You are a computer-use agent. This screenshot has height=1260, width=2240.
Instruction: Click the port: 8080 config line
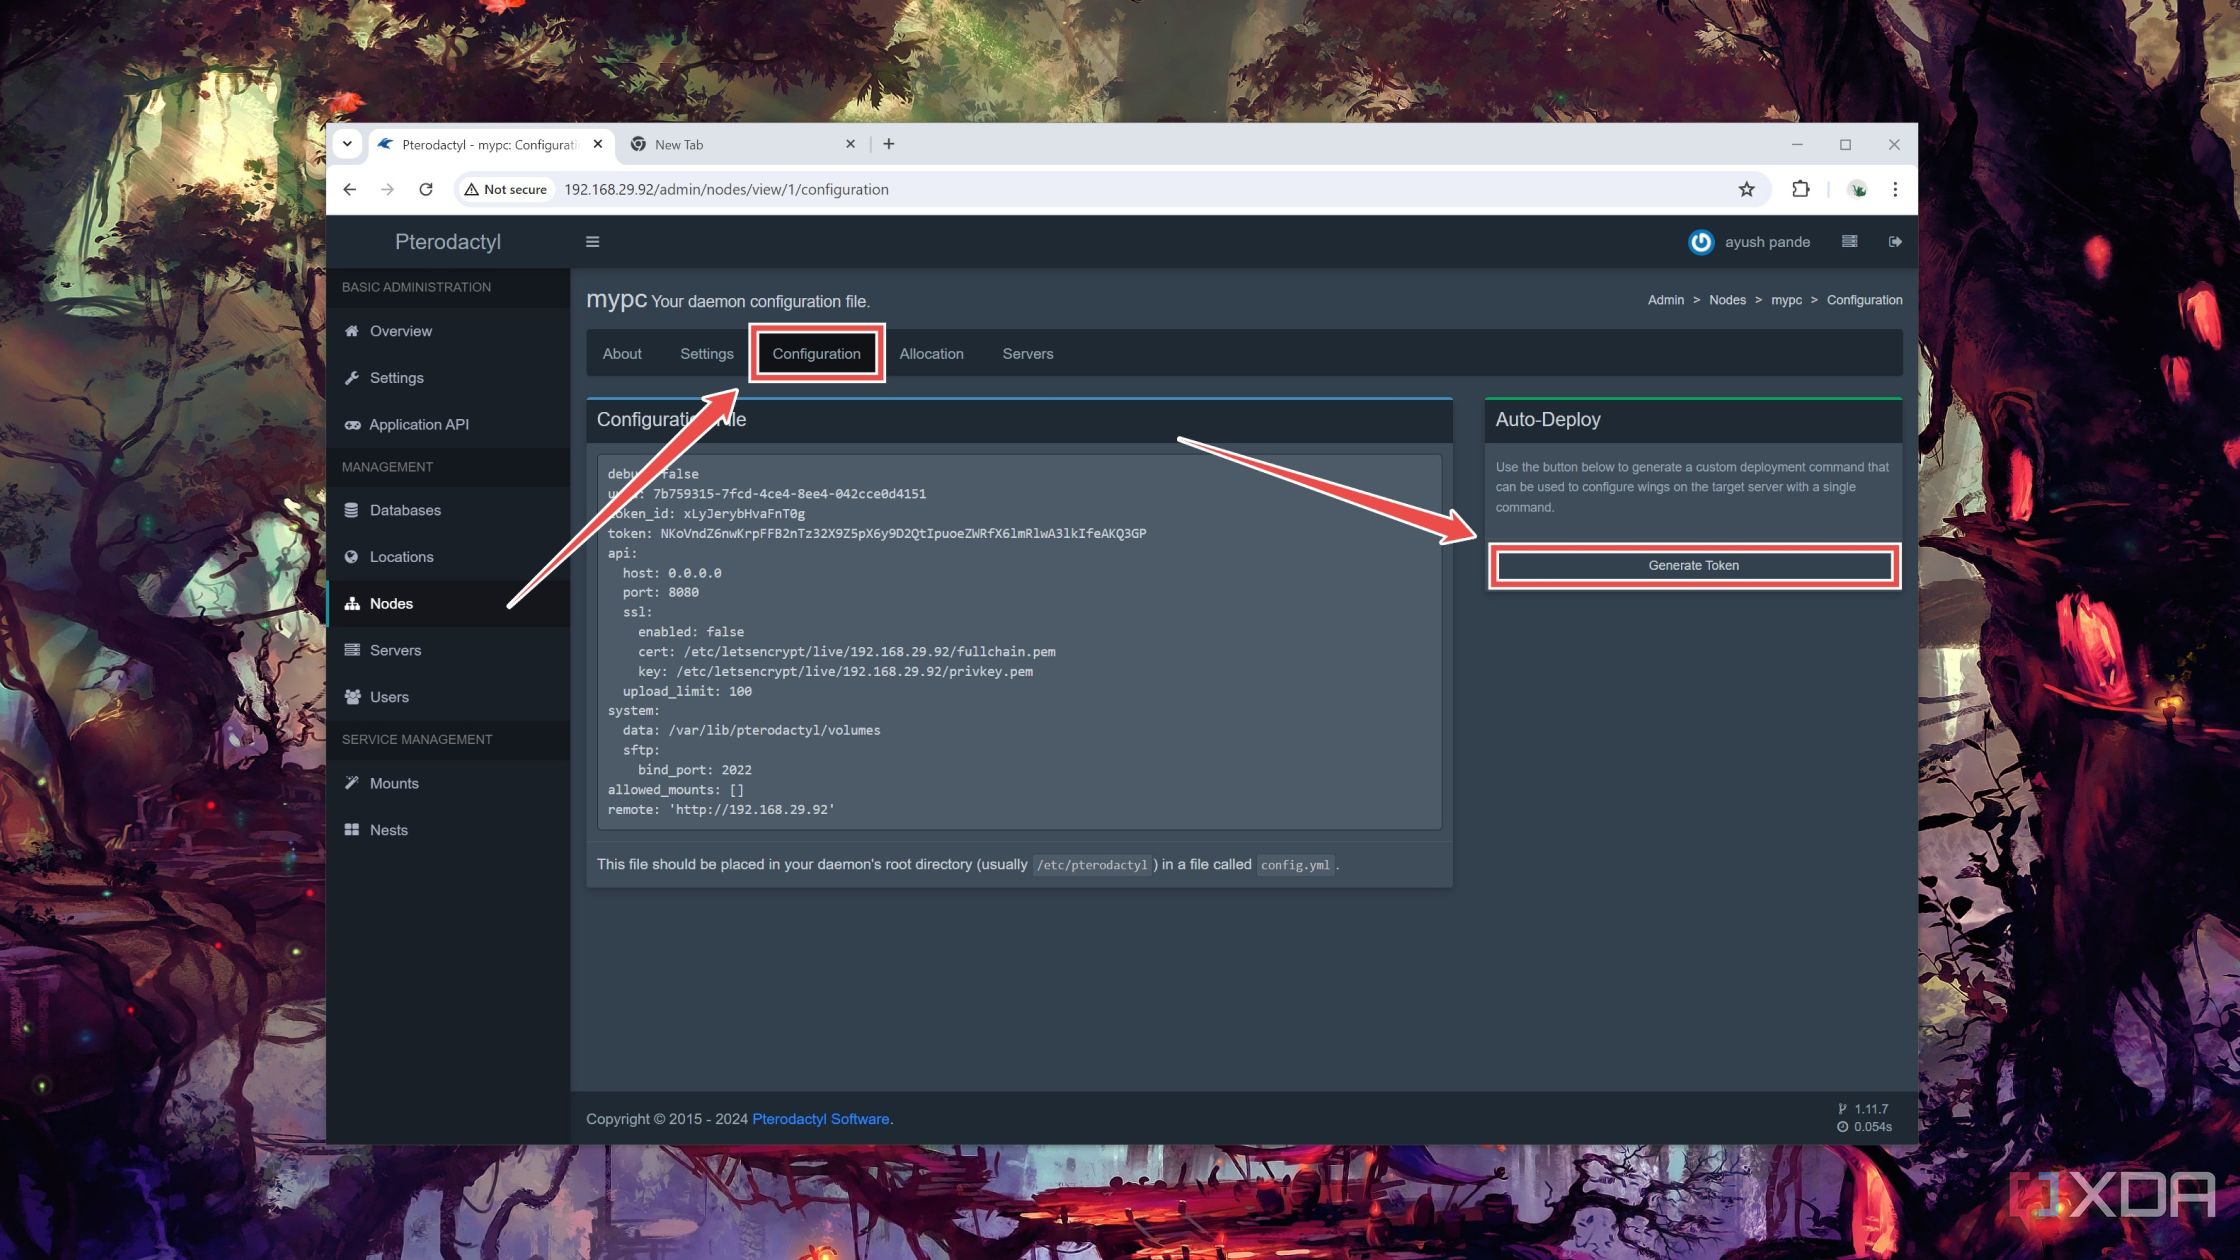click(x=660, y=593)
